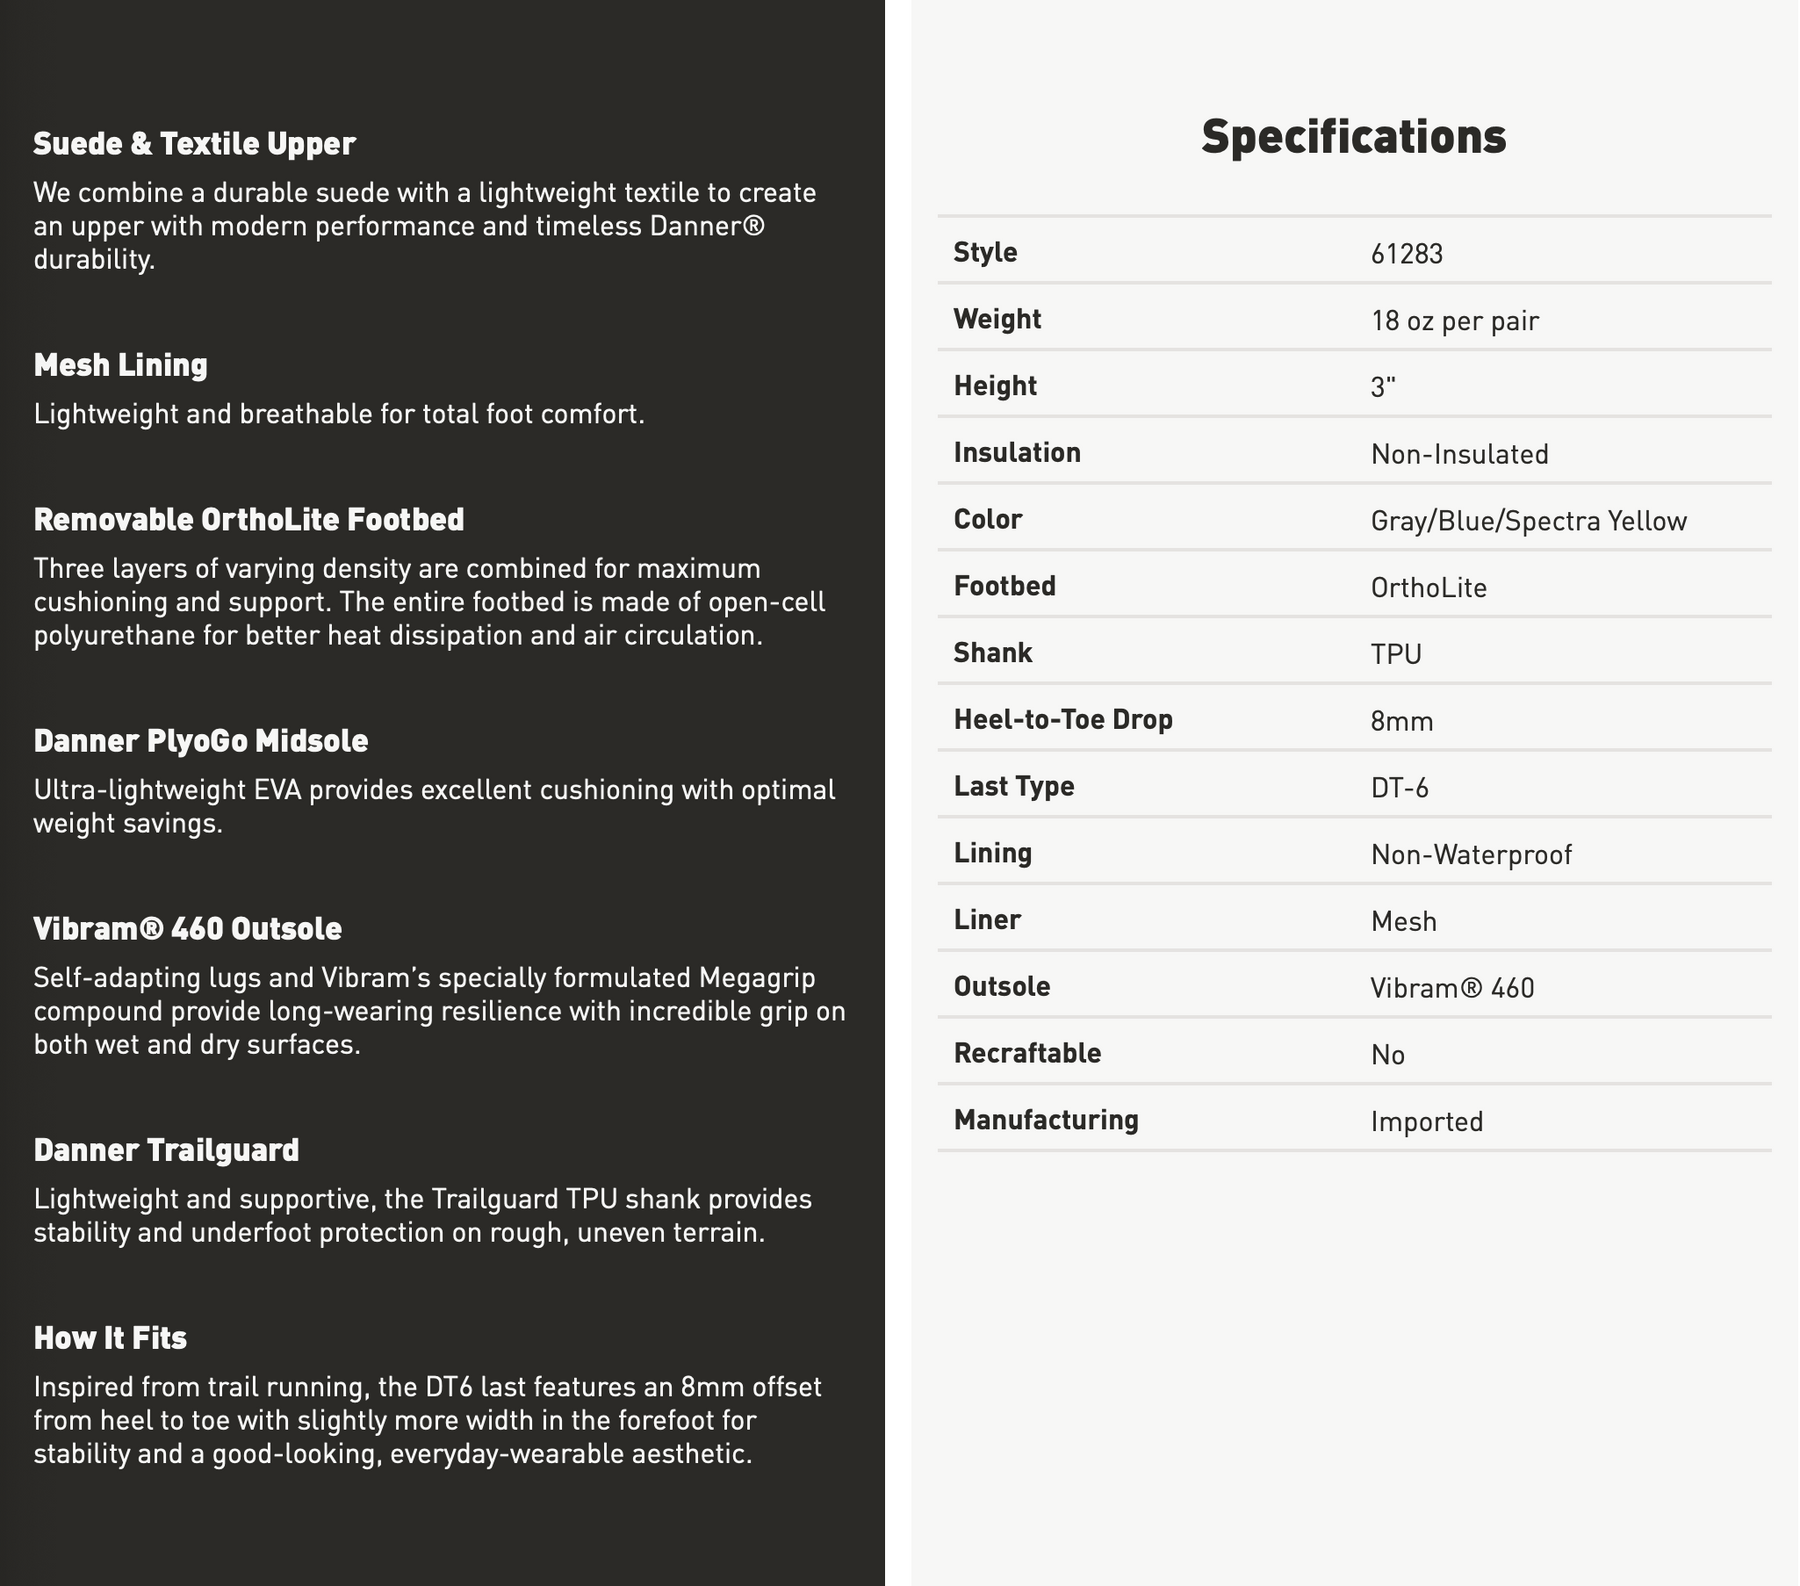The image size is (1800, 1586).
Task: Select the DT-6 last type value
Action: point(1399,788)
